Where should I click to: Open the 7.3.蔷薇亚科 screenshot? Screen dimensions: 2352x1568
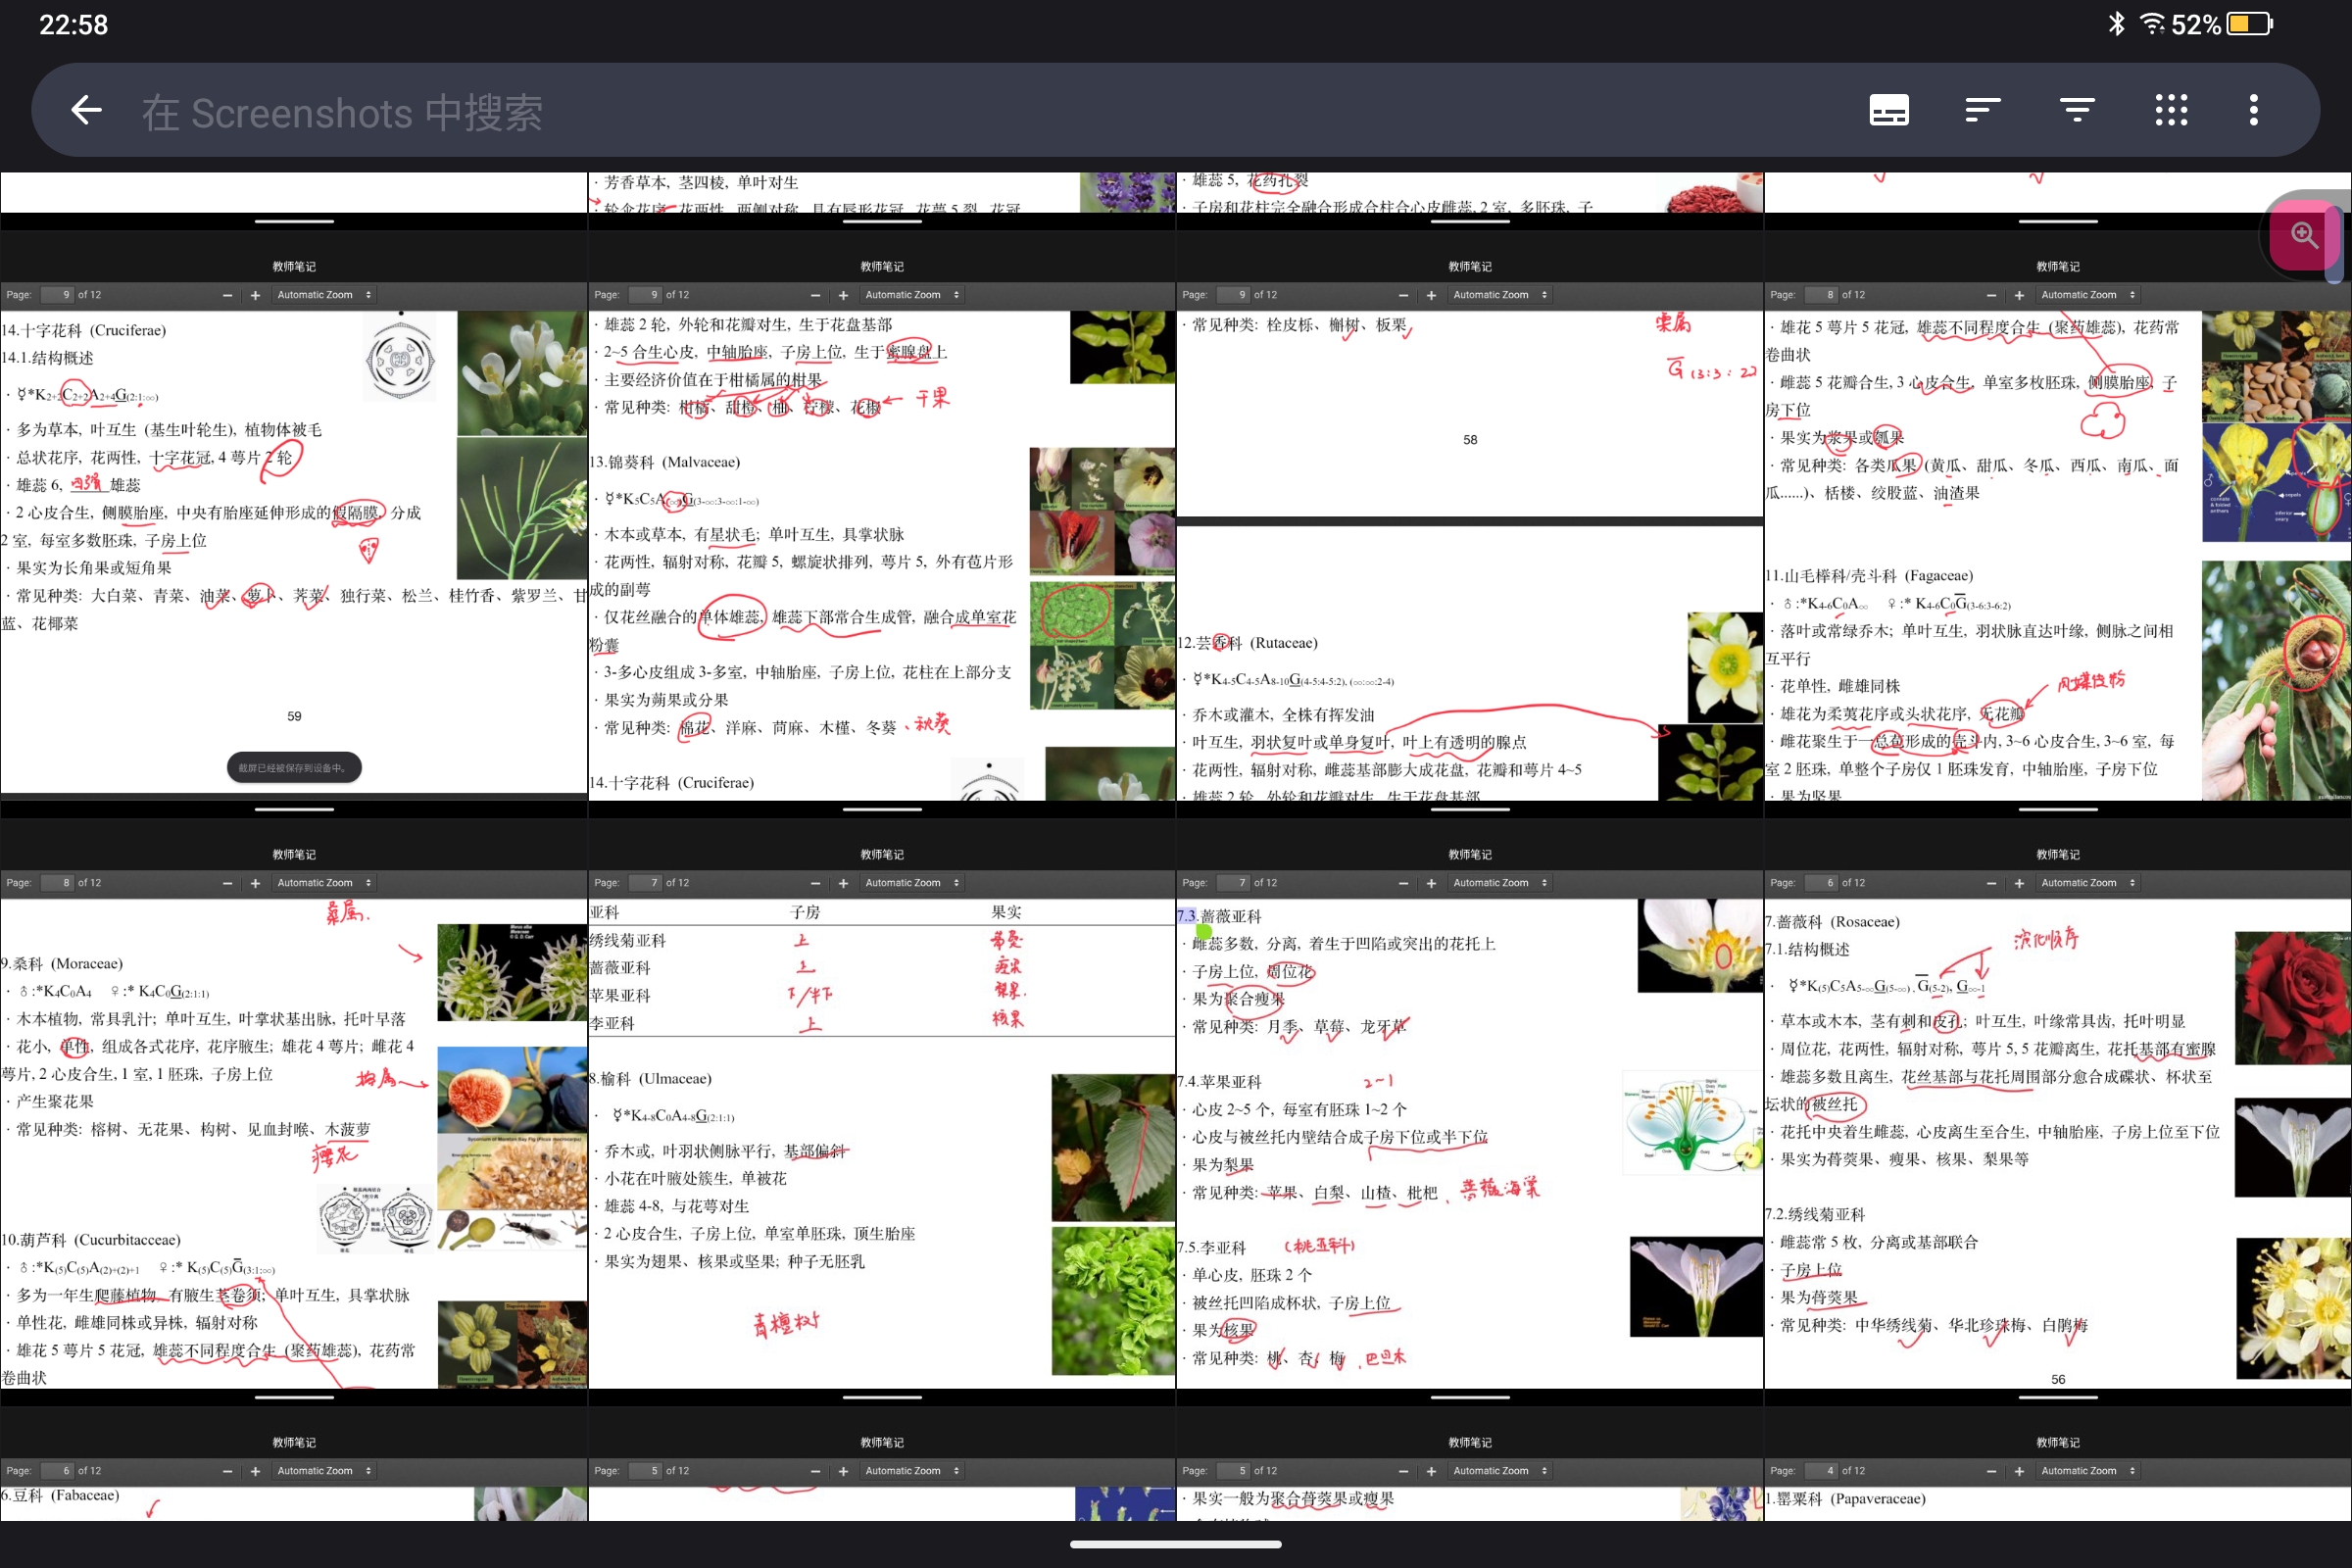[1470, 1113]
